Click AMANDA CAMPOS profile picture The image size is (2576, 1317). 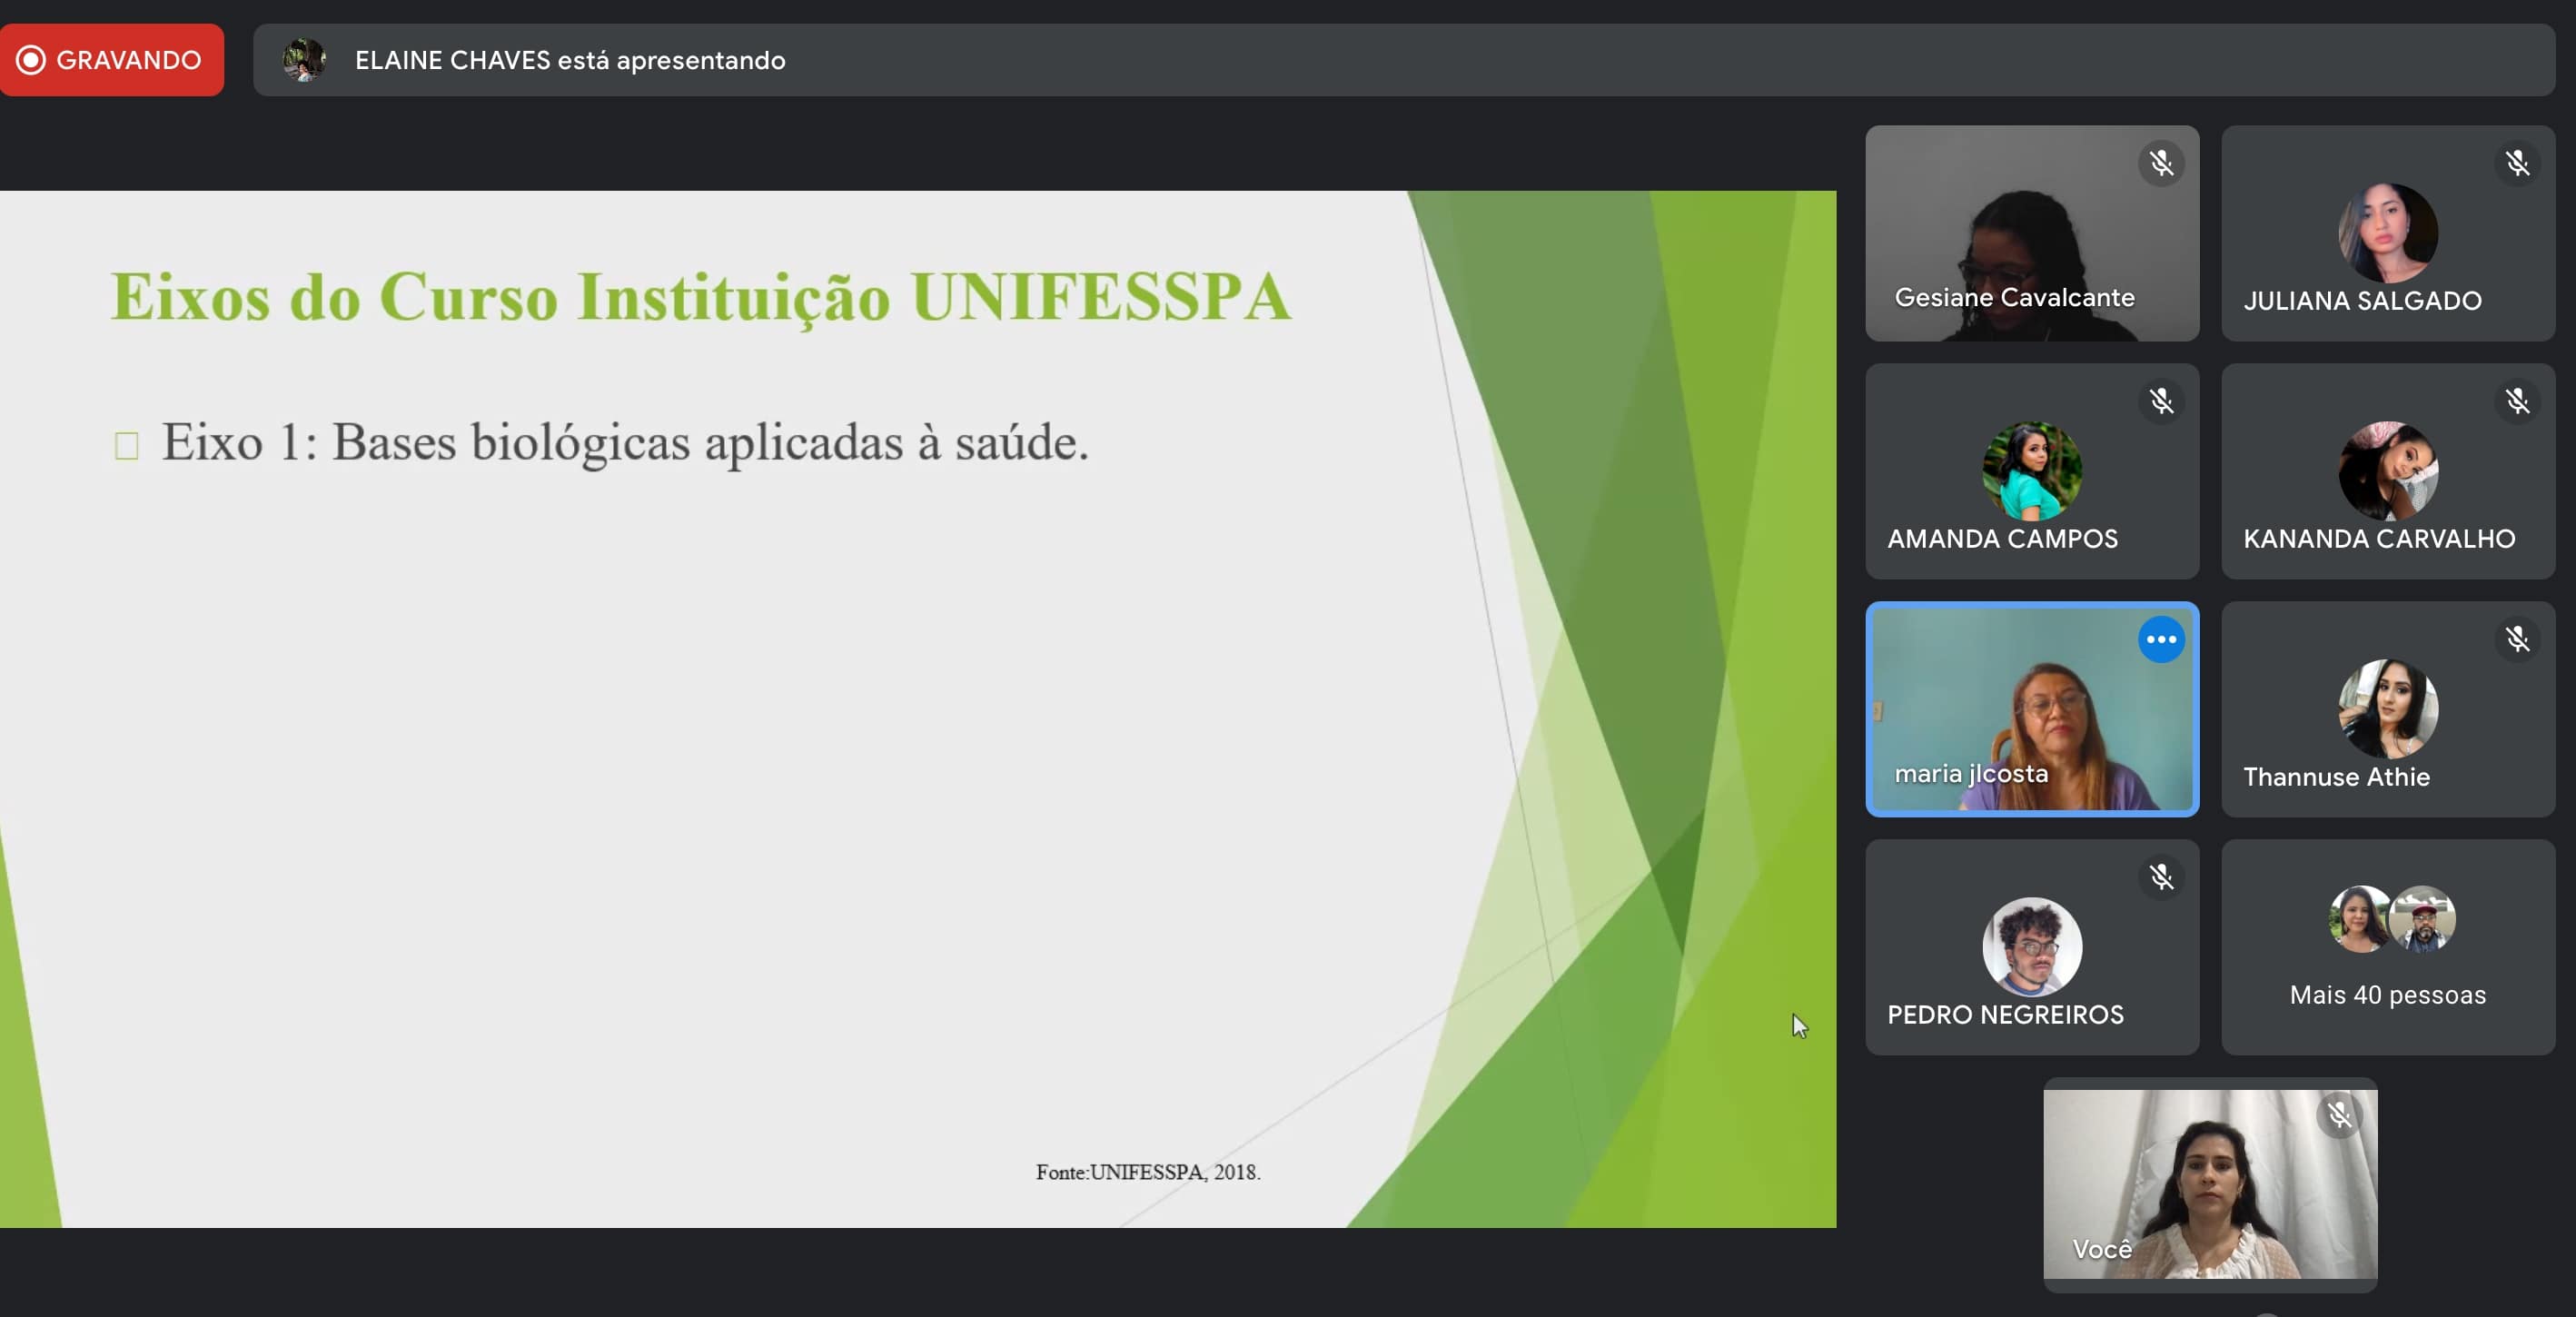click(2032, 471)
